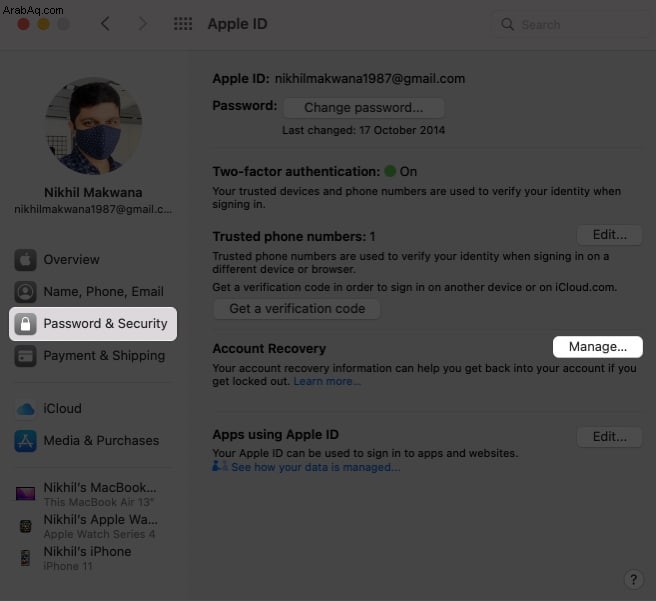Go back with the left chevron
This screenshot has width=656, height=601.
(105, 24)
